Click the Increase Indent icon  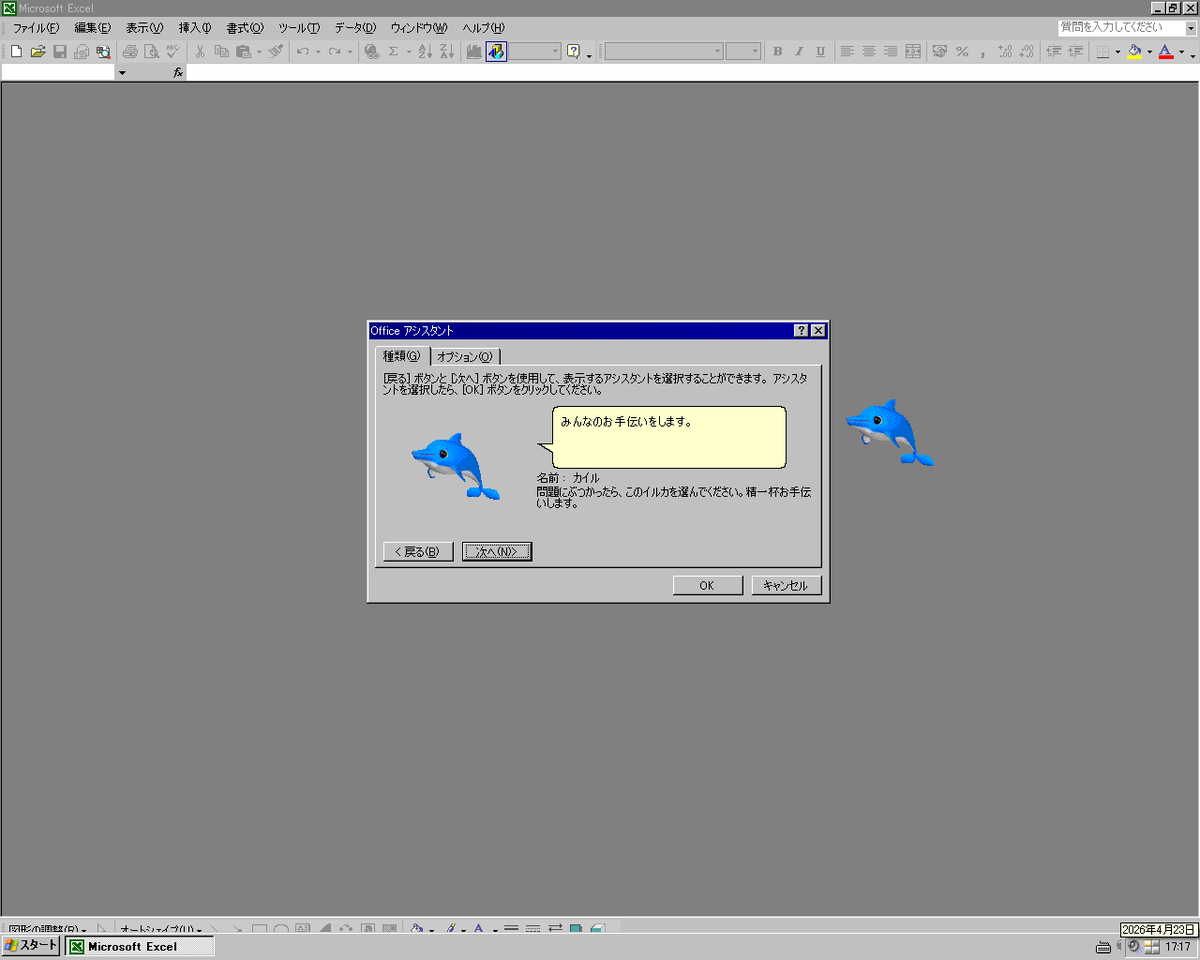pyautogui.click(x=1076, y=51)
